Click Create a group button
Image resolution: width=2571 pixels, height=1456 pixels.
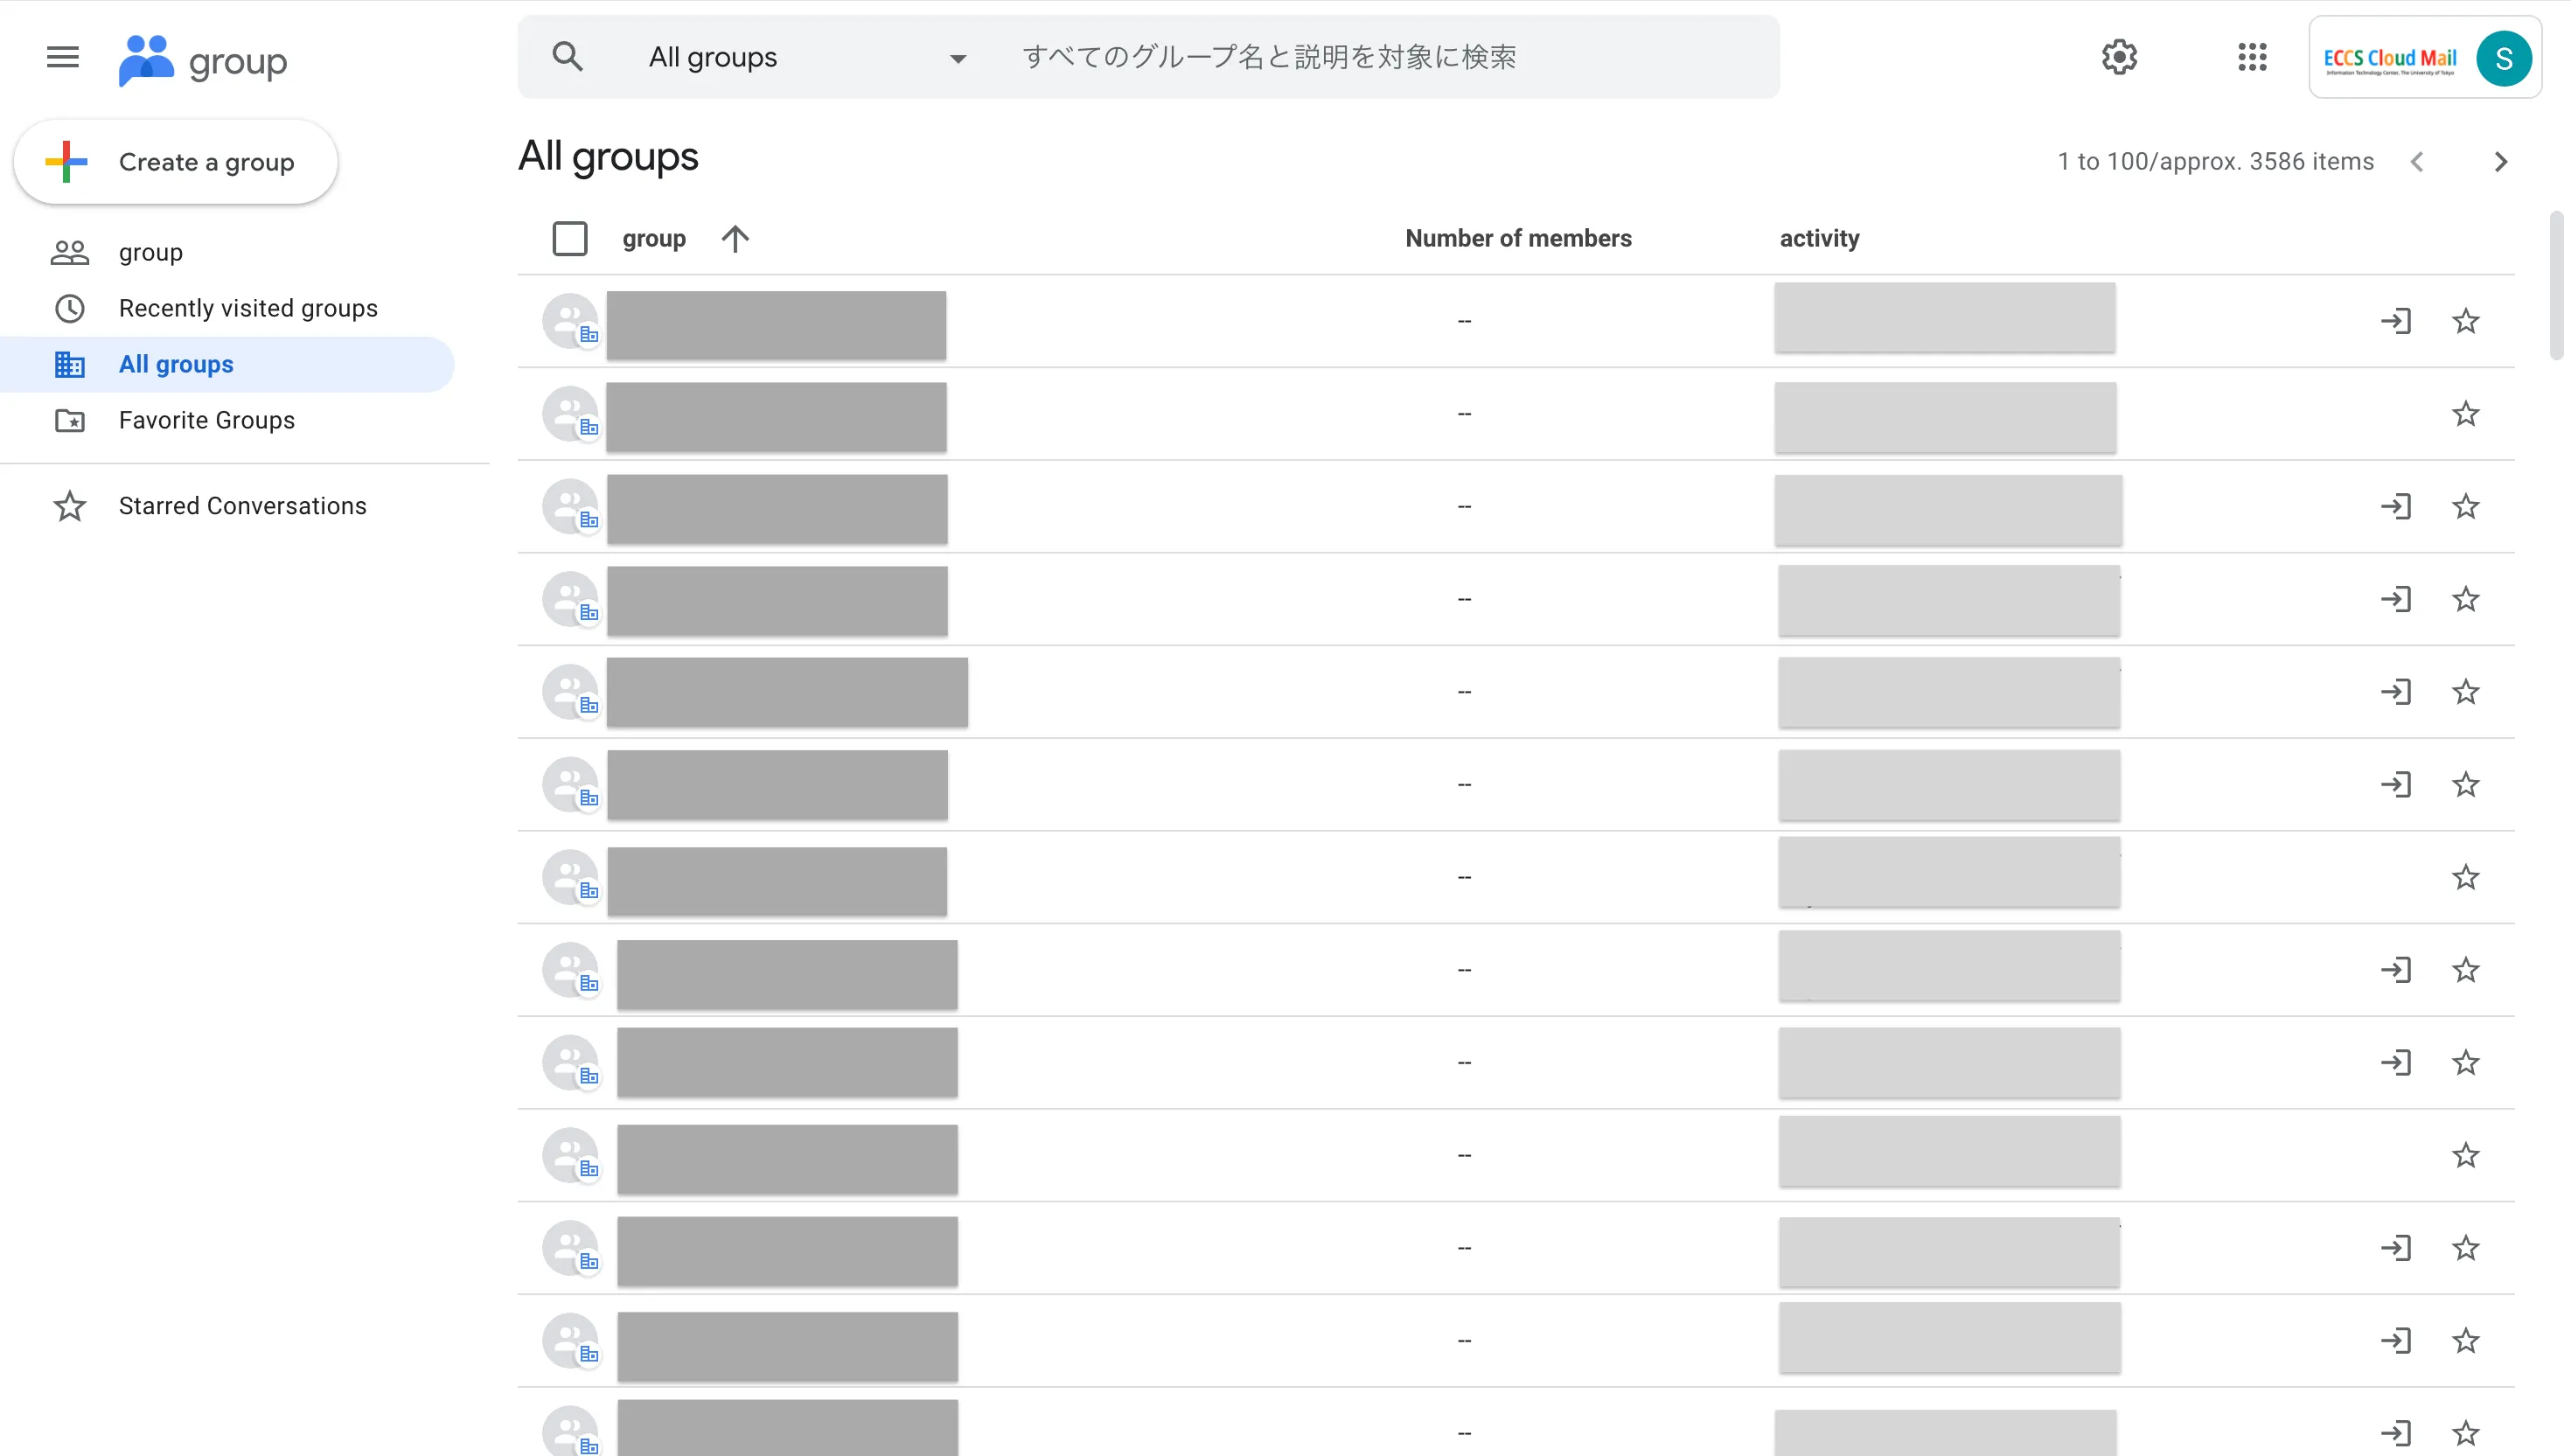(x=176, y=162)
